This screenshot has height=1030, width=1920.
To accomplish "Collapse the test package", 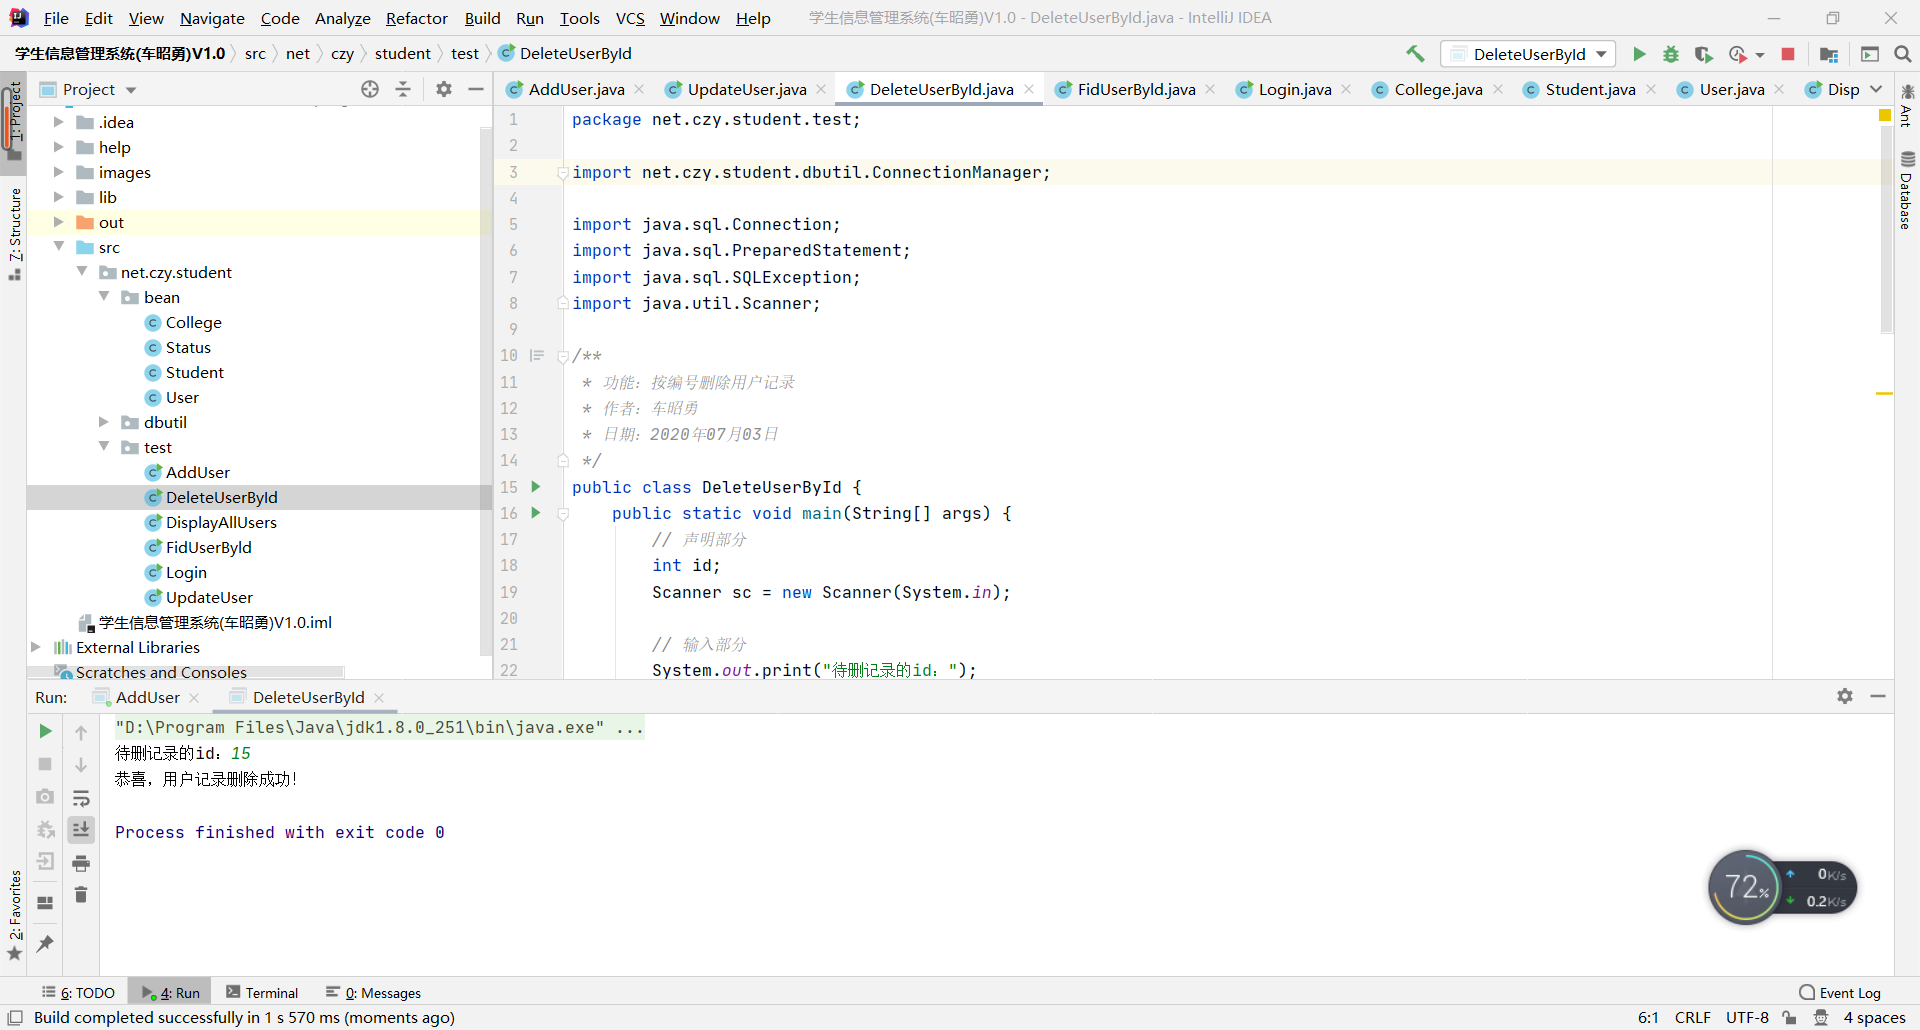I will (103, 447).
